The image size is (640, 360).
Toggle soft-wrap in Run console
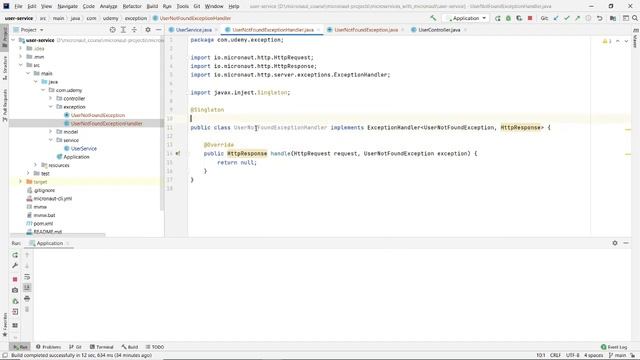[x=27, y=277]
